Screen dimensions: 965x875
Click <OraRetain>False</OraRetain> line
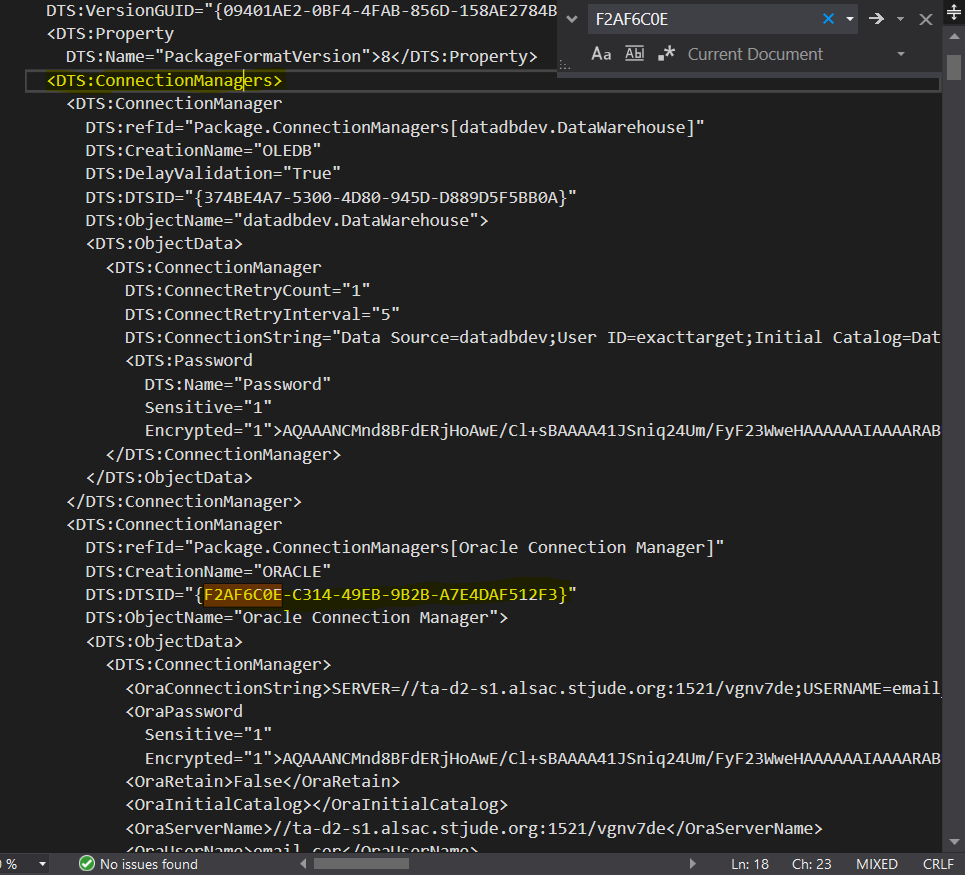point(263,781)
